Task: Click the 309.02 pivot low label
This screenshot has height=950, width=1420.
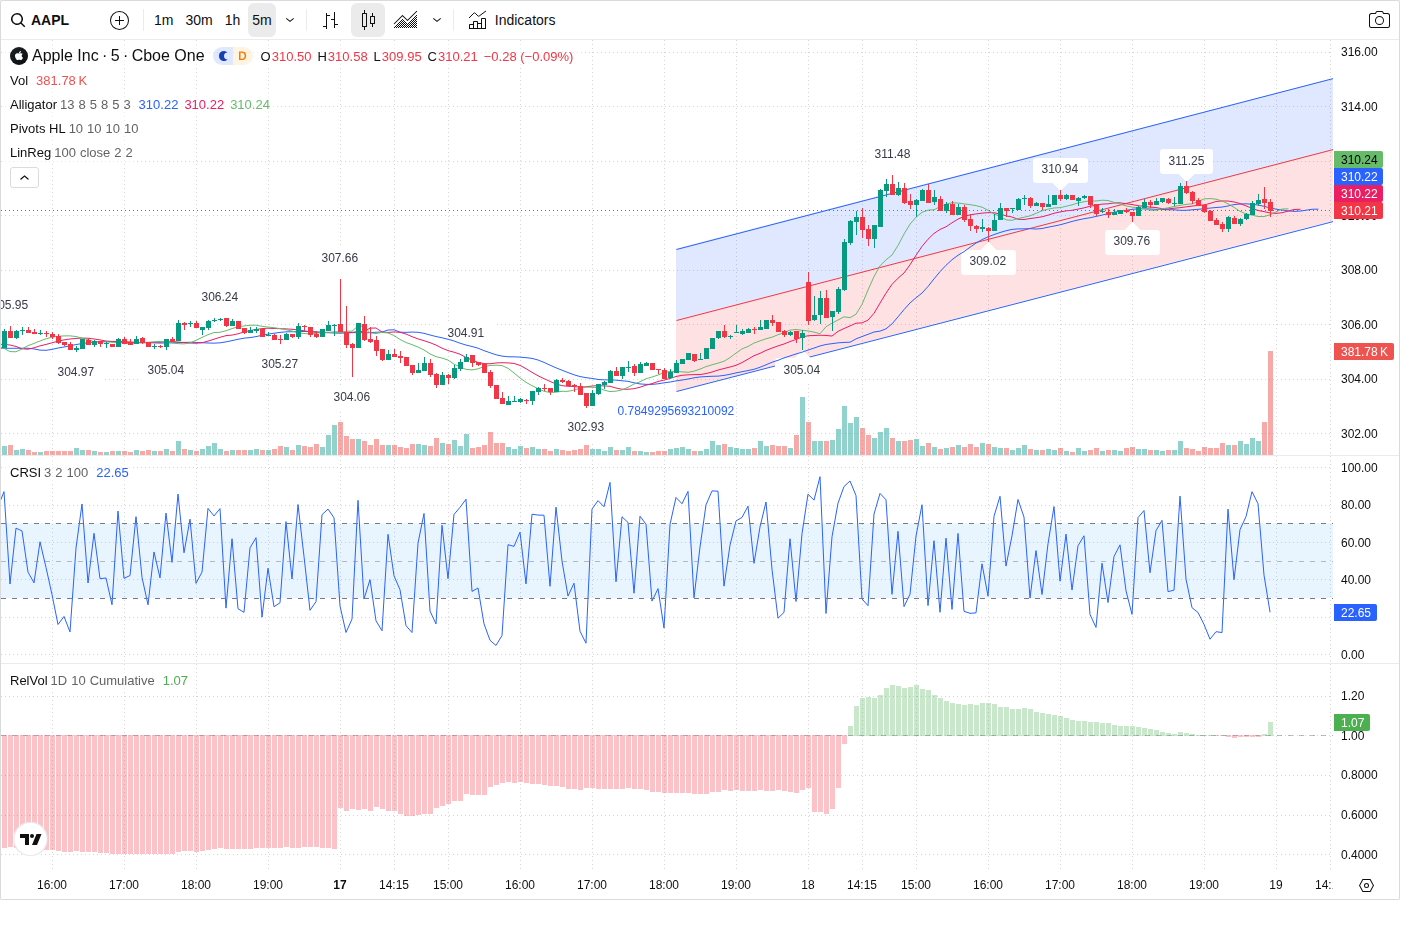Action: [987, 261]
